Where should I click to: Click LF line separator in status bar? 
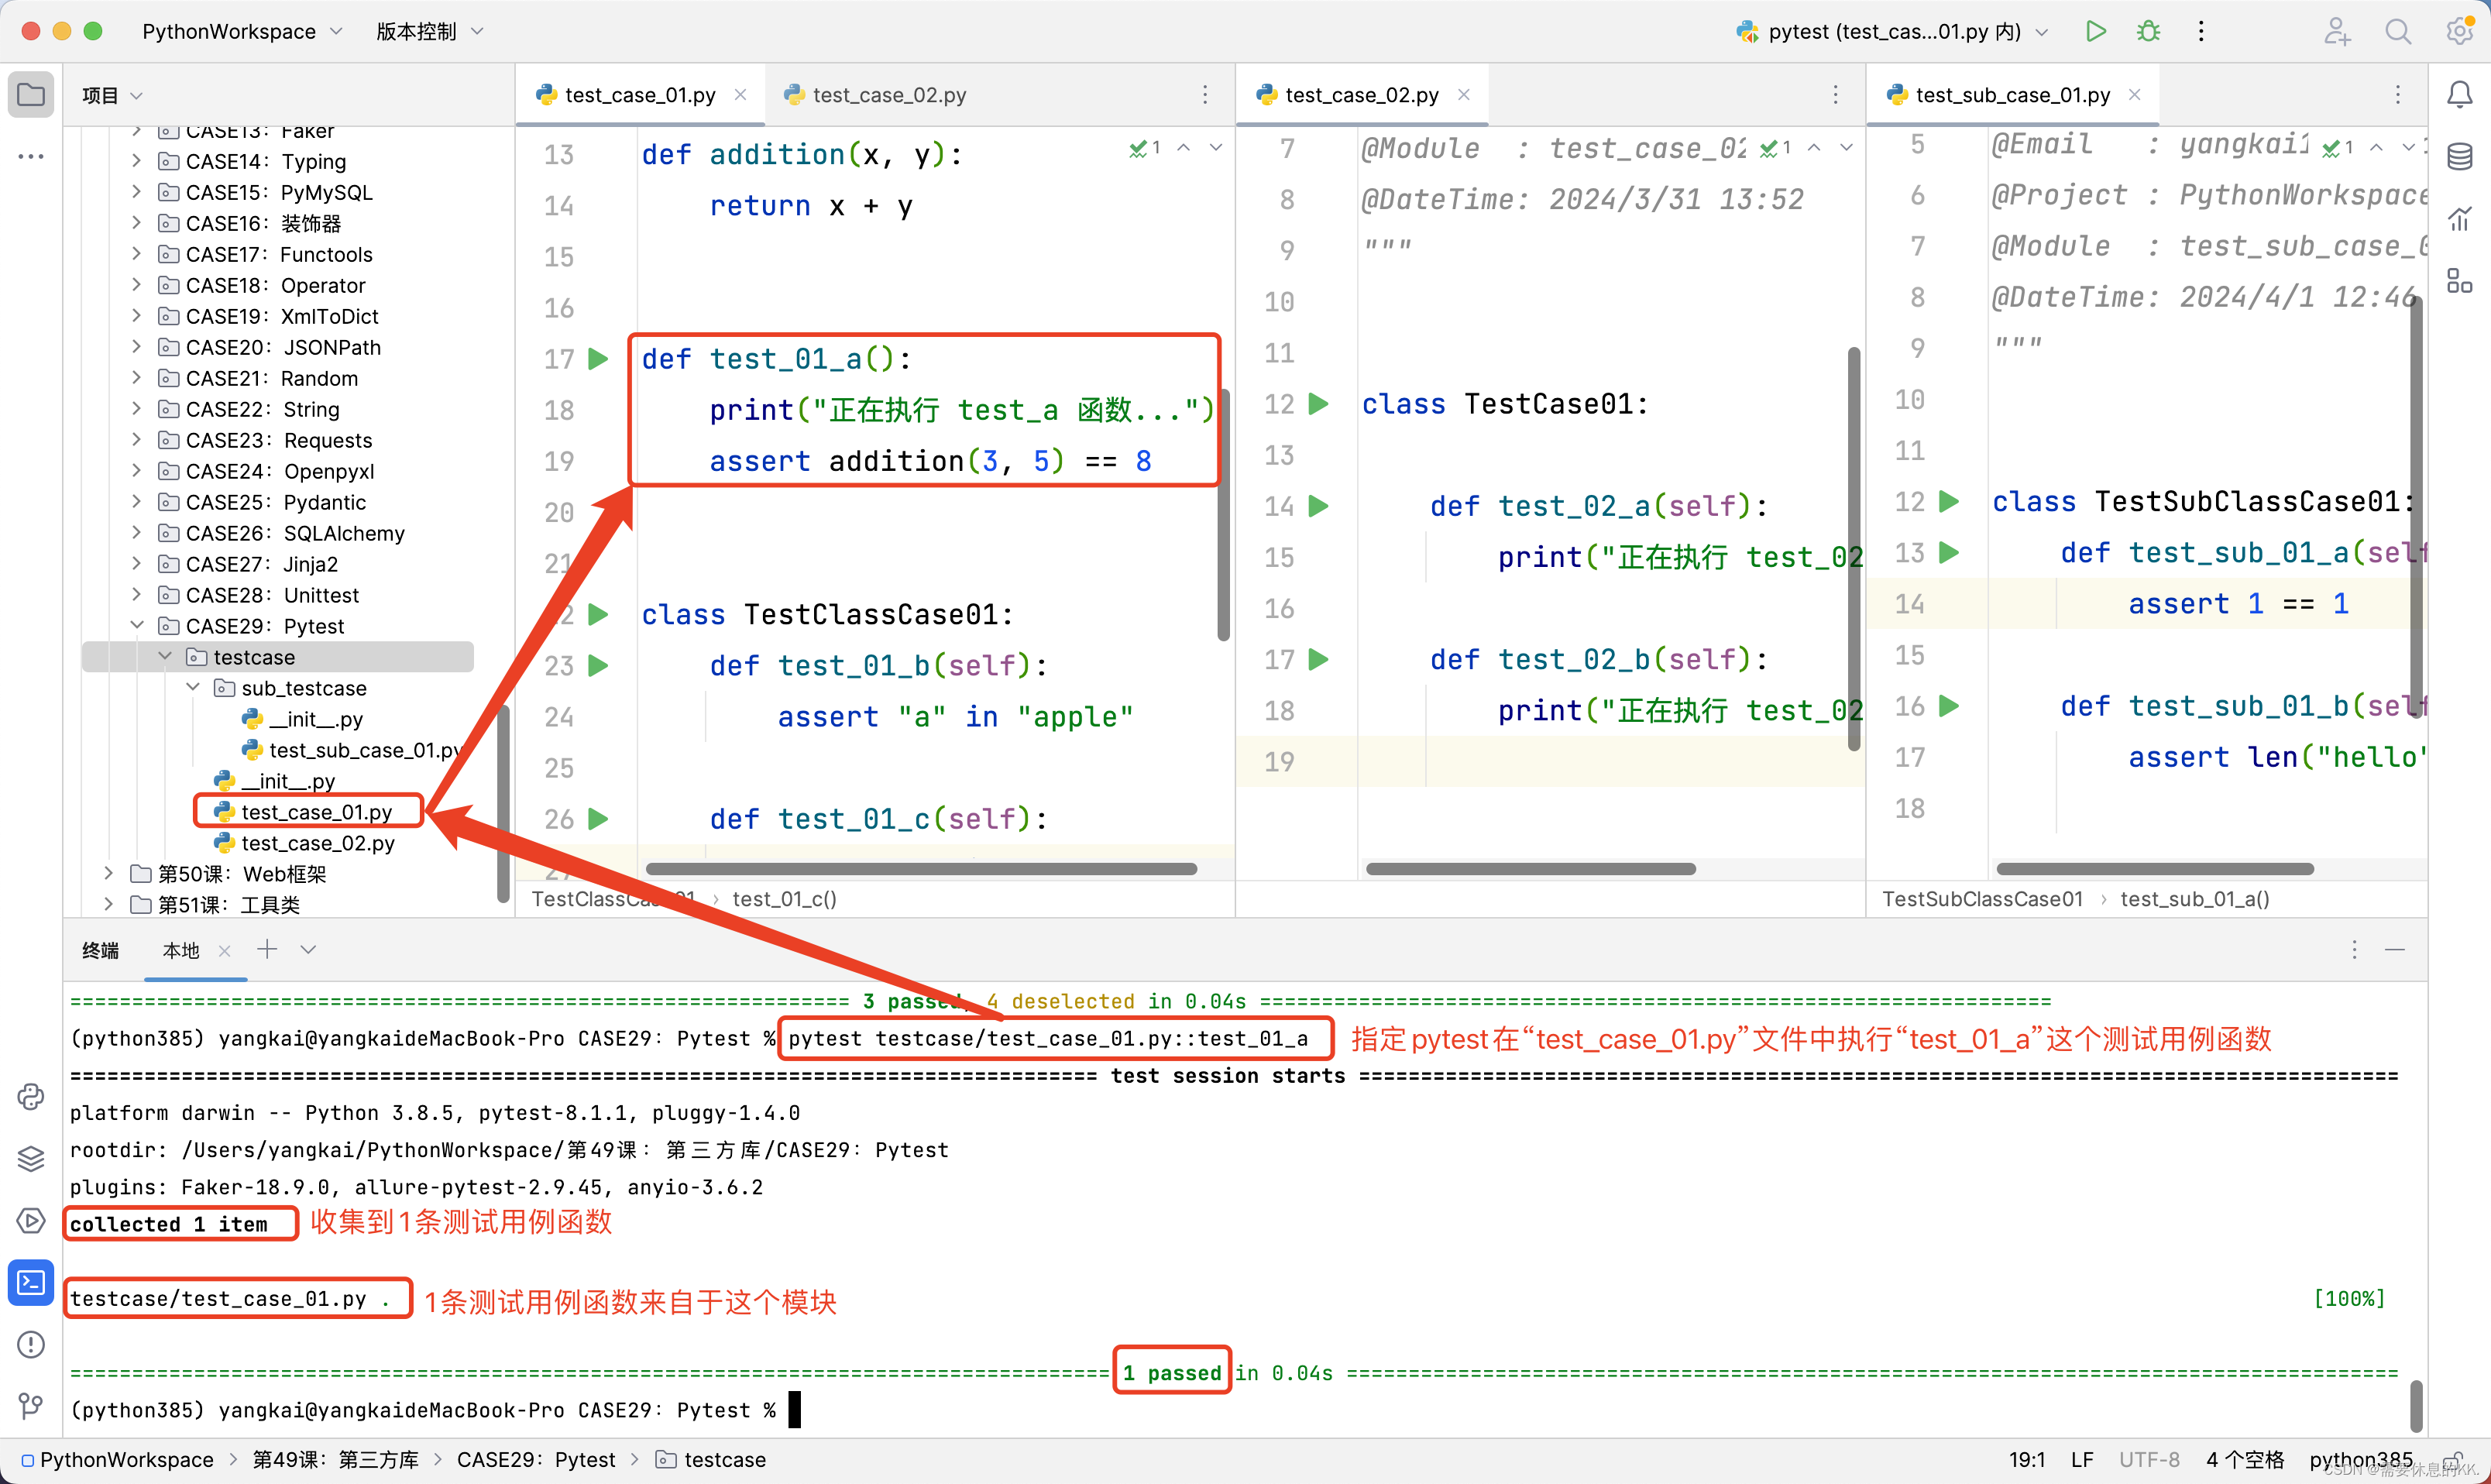tap(2082, 1459)
